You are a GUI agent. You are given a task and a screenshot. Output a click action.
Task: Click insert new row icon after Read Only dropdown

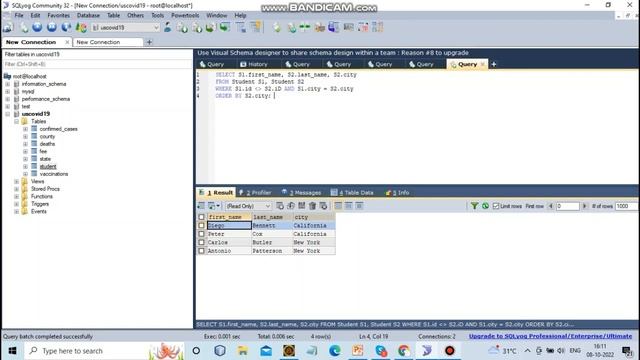pos(280,206)
